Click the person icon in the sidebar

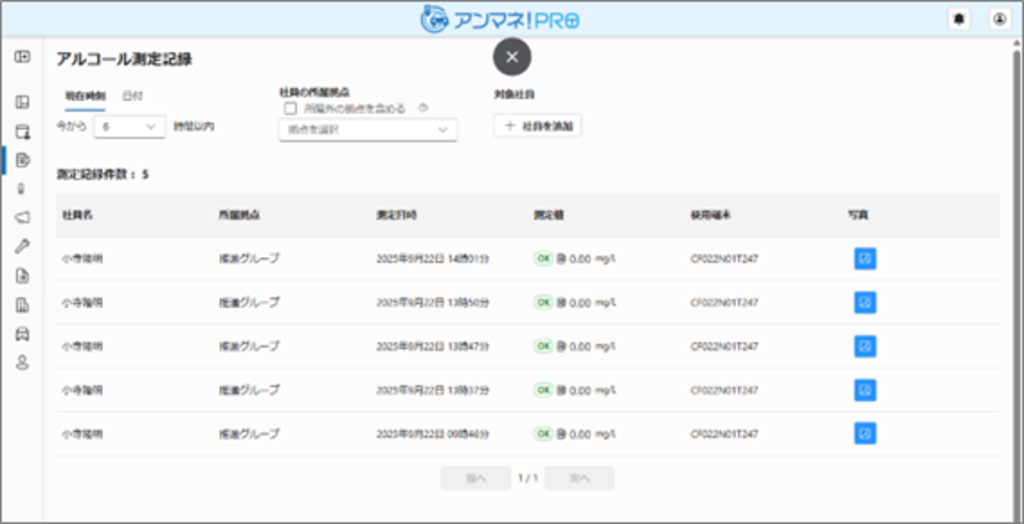coord(22,363)
